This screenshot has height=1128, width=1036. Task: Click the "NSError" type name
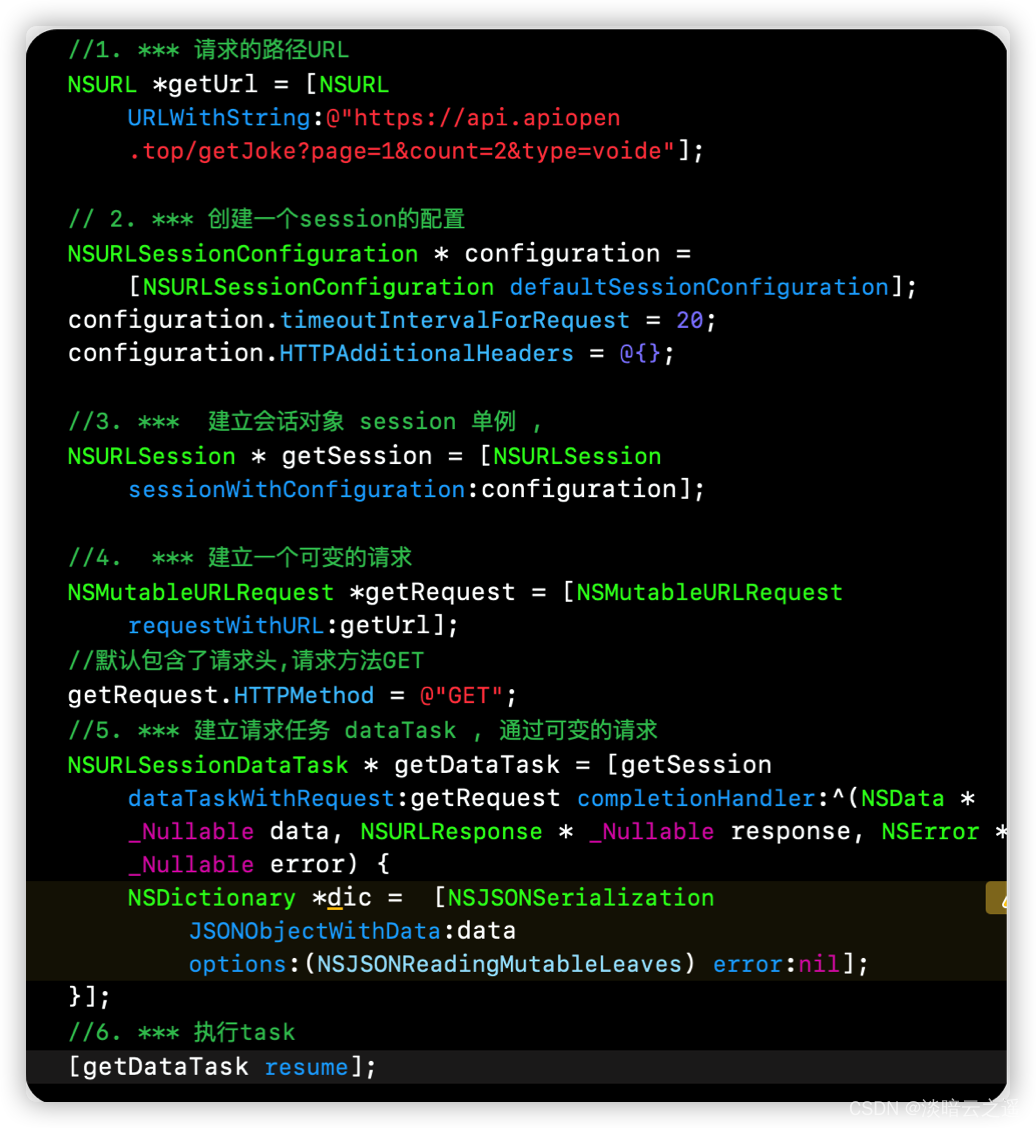[x=930, y=832]
